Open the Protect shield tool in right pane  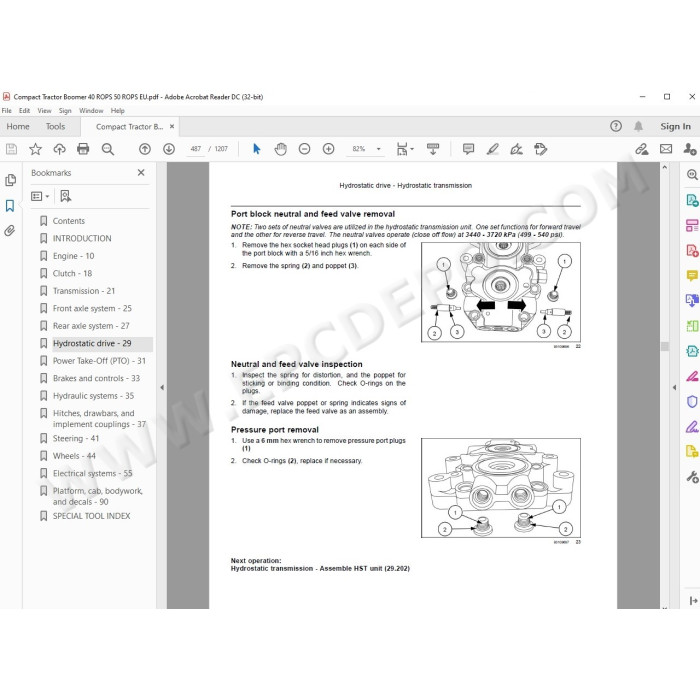(692, 401)
